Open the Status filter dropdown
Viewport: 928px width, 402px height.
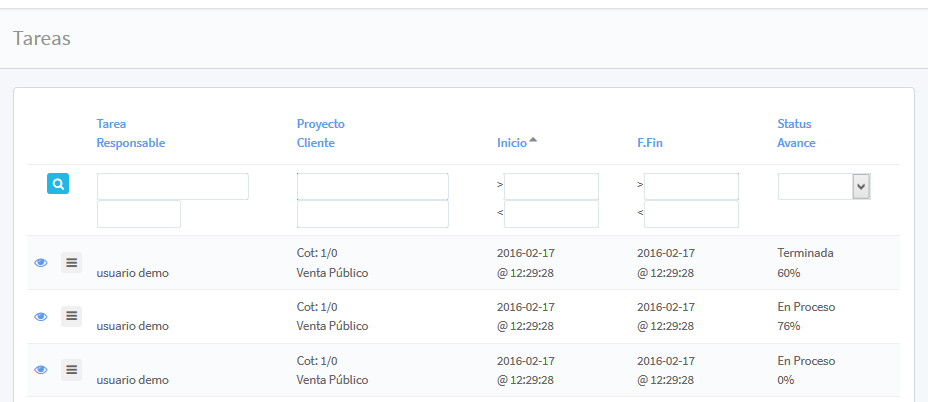point(823,186)
